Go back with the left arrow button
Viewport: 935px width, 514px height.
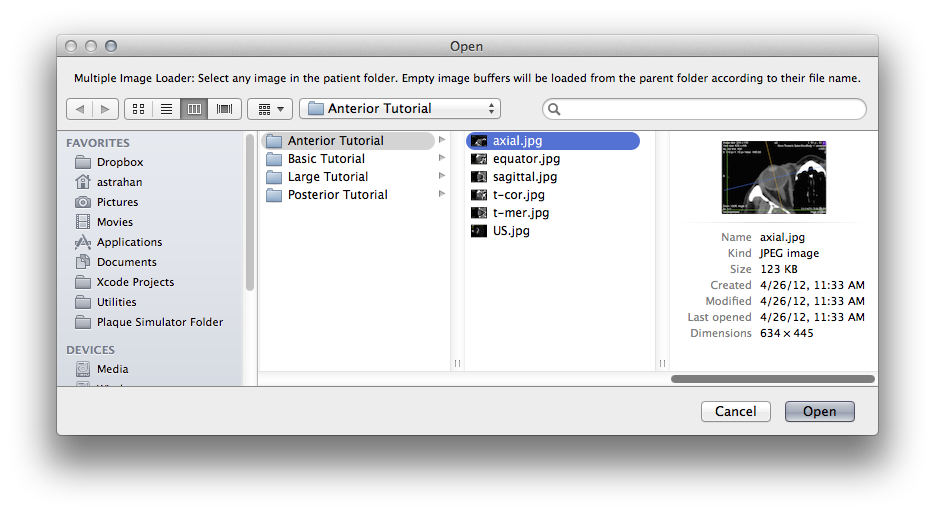click(x=79, y=109)
